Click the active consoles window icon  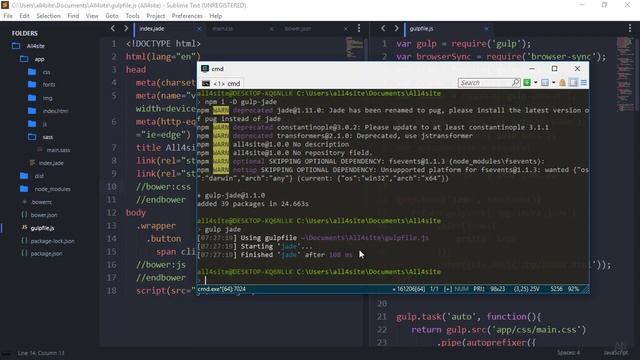[544, 83]
